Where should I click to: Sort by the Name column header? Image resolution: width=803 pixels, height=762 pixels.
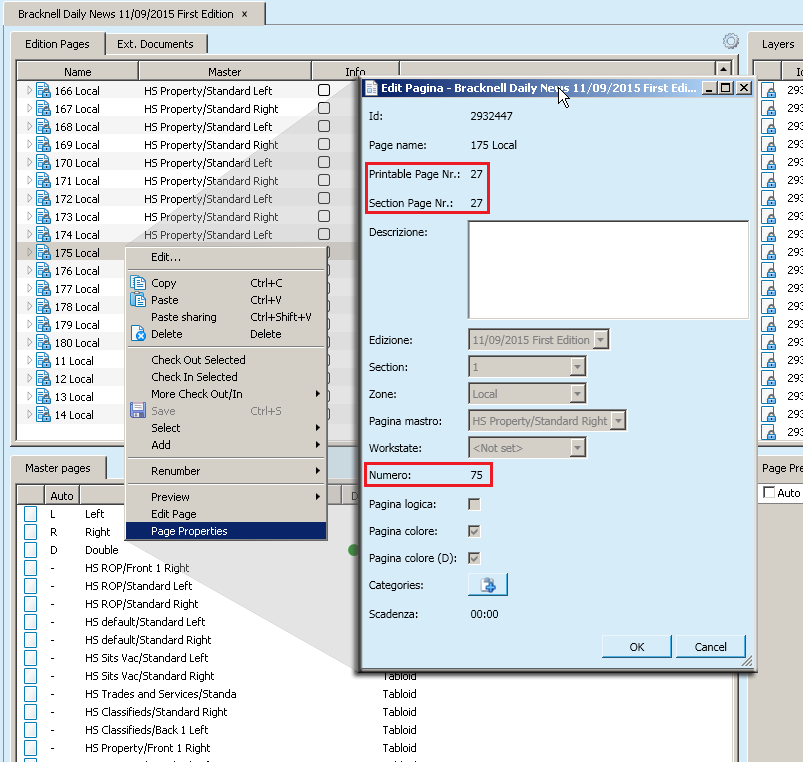point(77,72)
